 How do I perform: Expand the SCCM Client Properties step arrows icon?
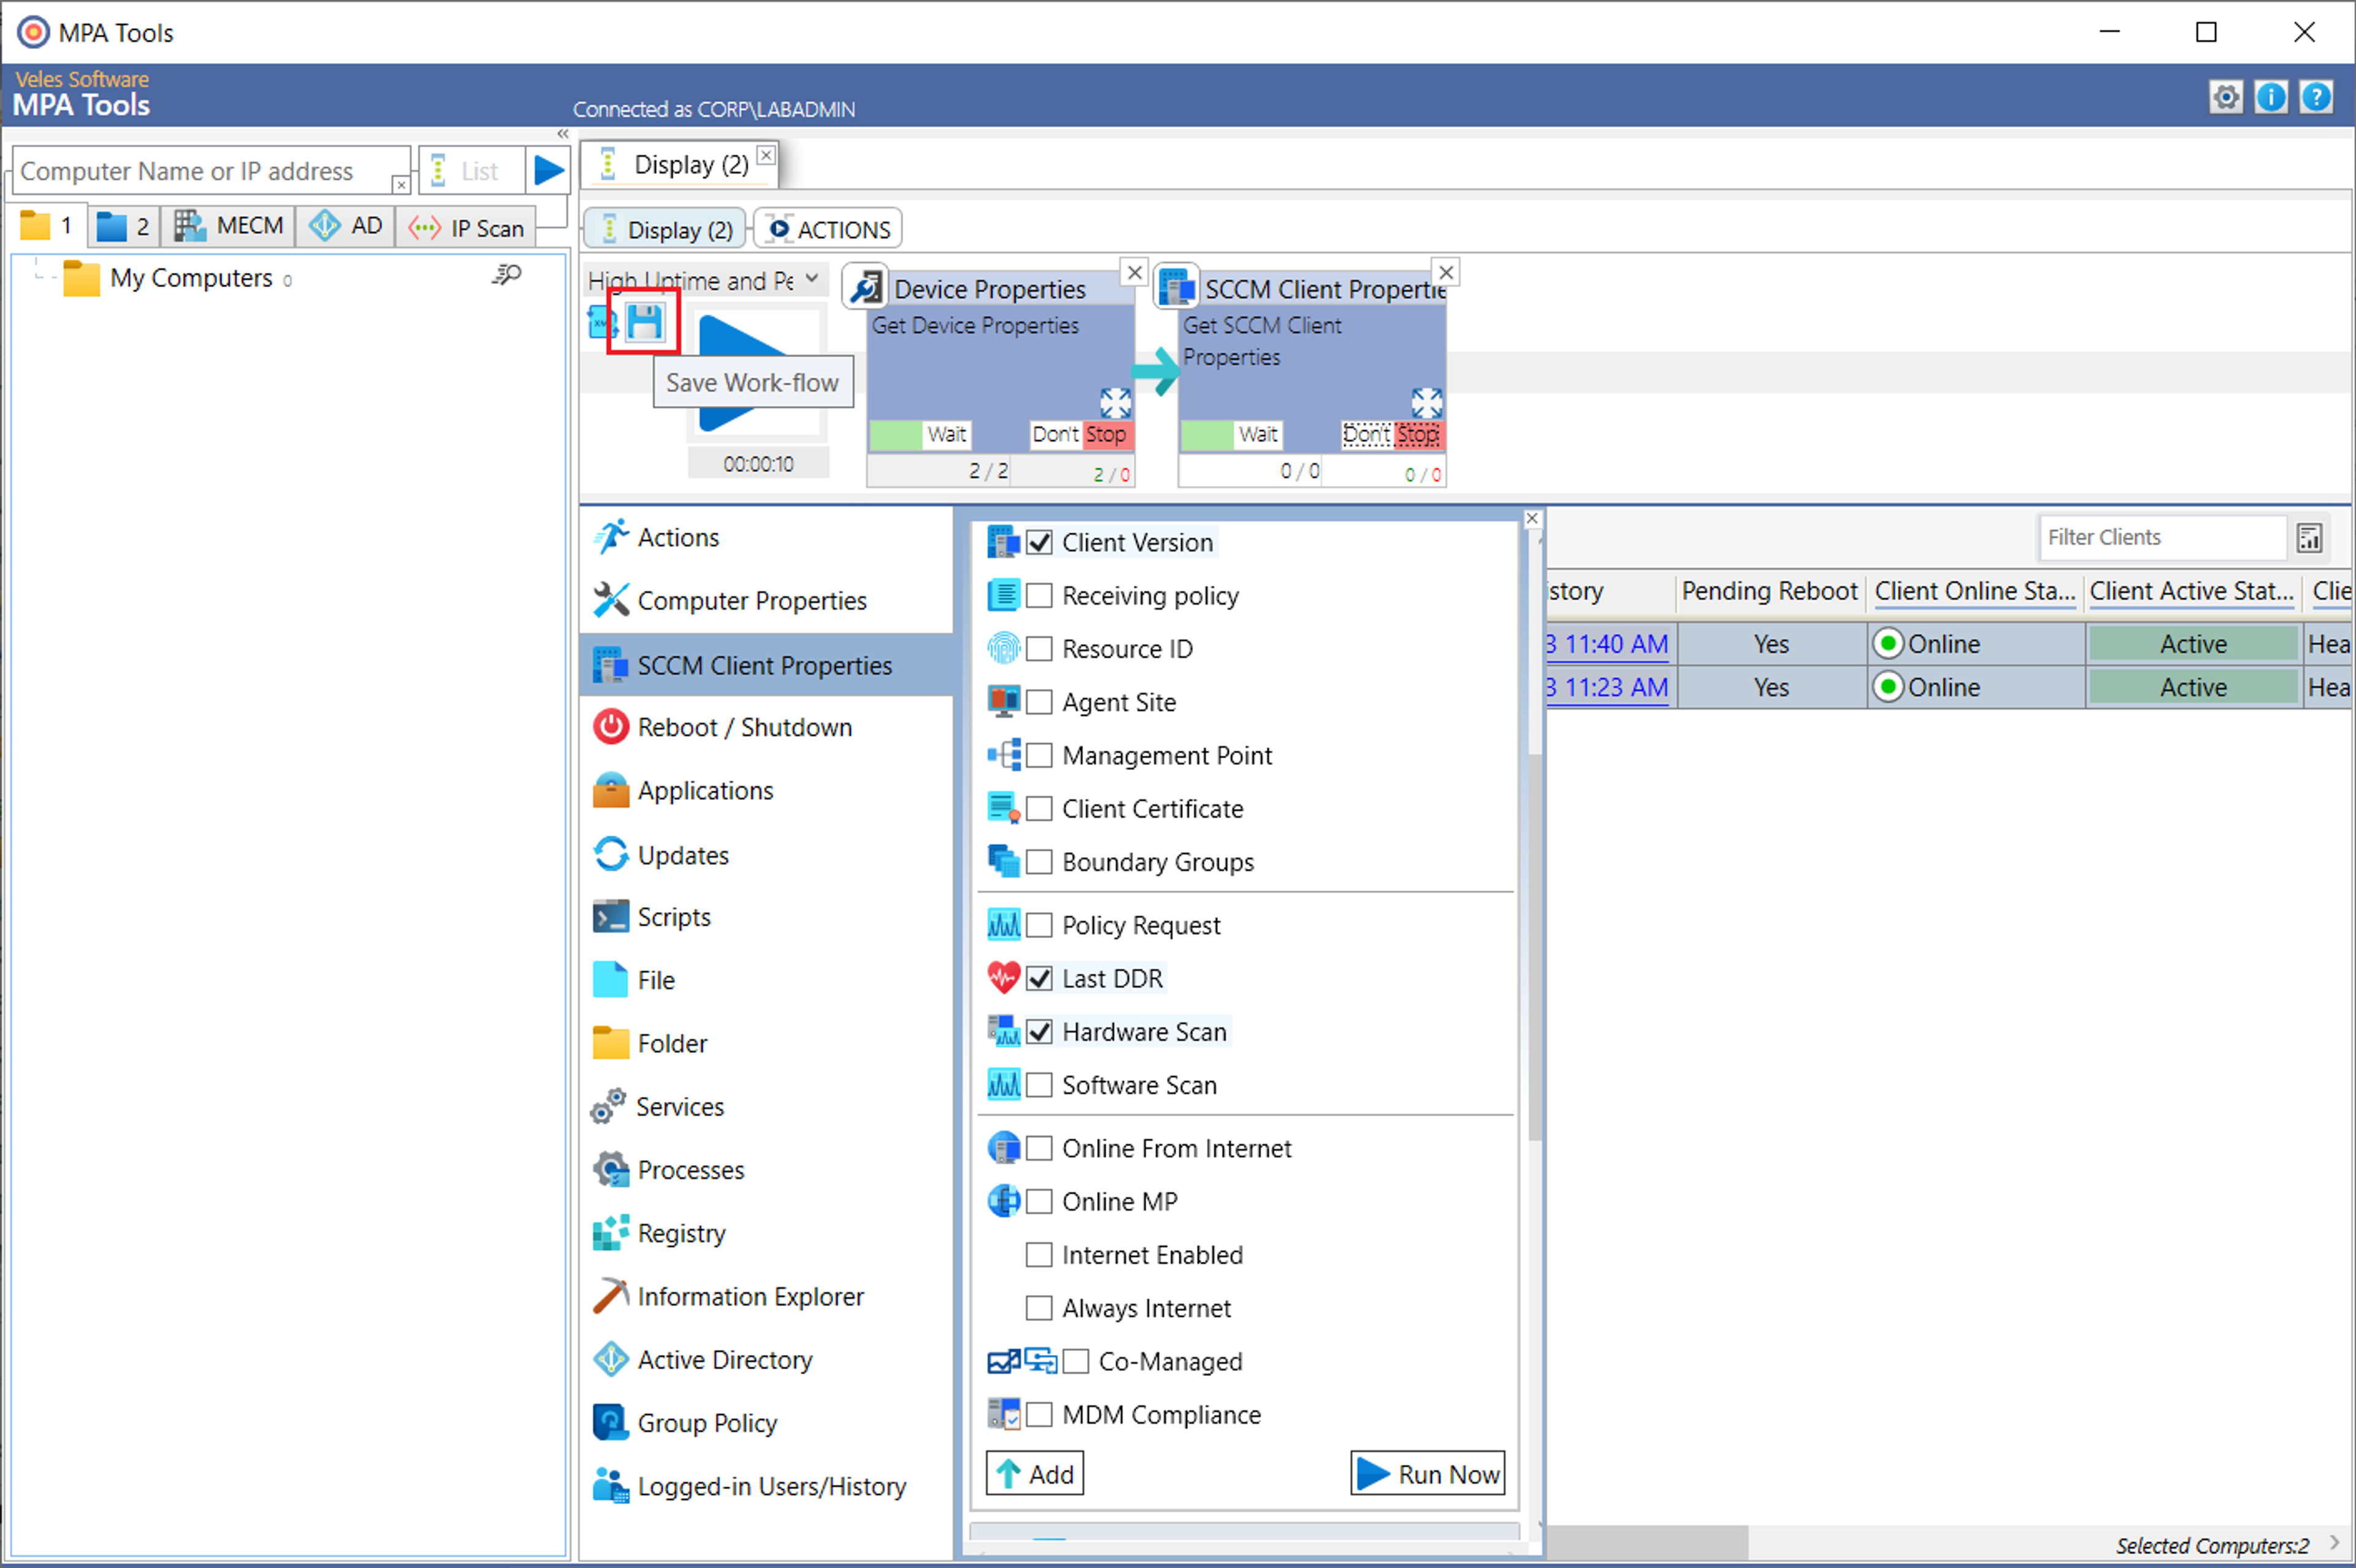(1426, 403)
